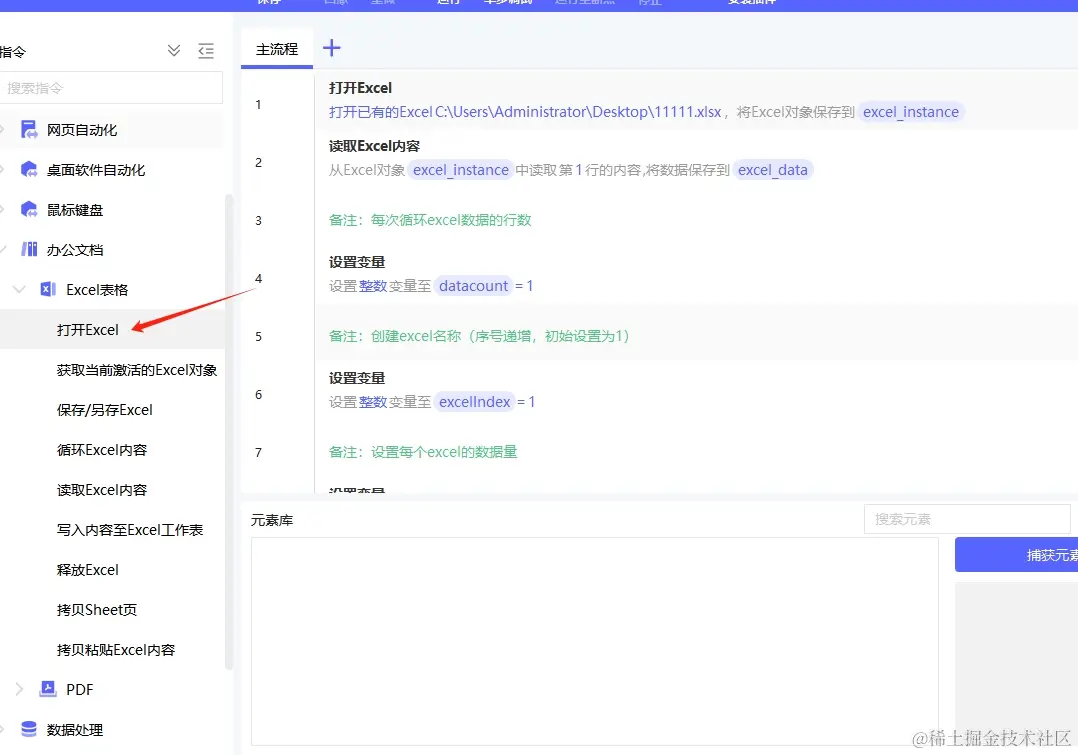Select 循环Excel内容 command
This screenshot has width=1078, height=755.
click(102, 450)
